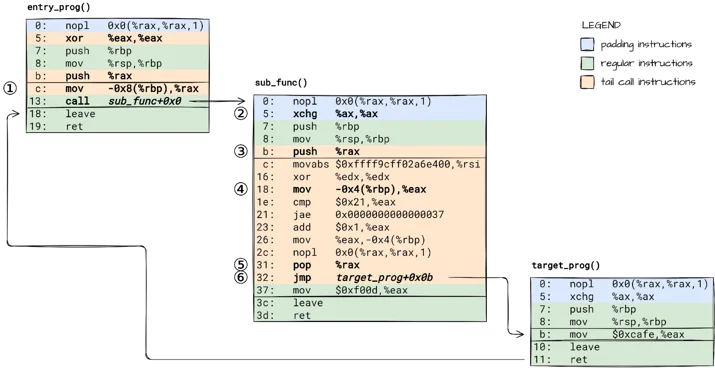Select target_prog's "nopl 0x0(%rax,%rax,1)" line
The image size is (715, 368).
tap(623, 284)
